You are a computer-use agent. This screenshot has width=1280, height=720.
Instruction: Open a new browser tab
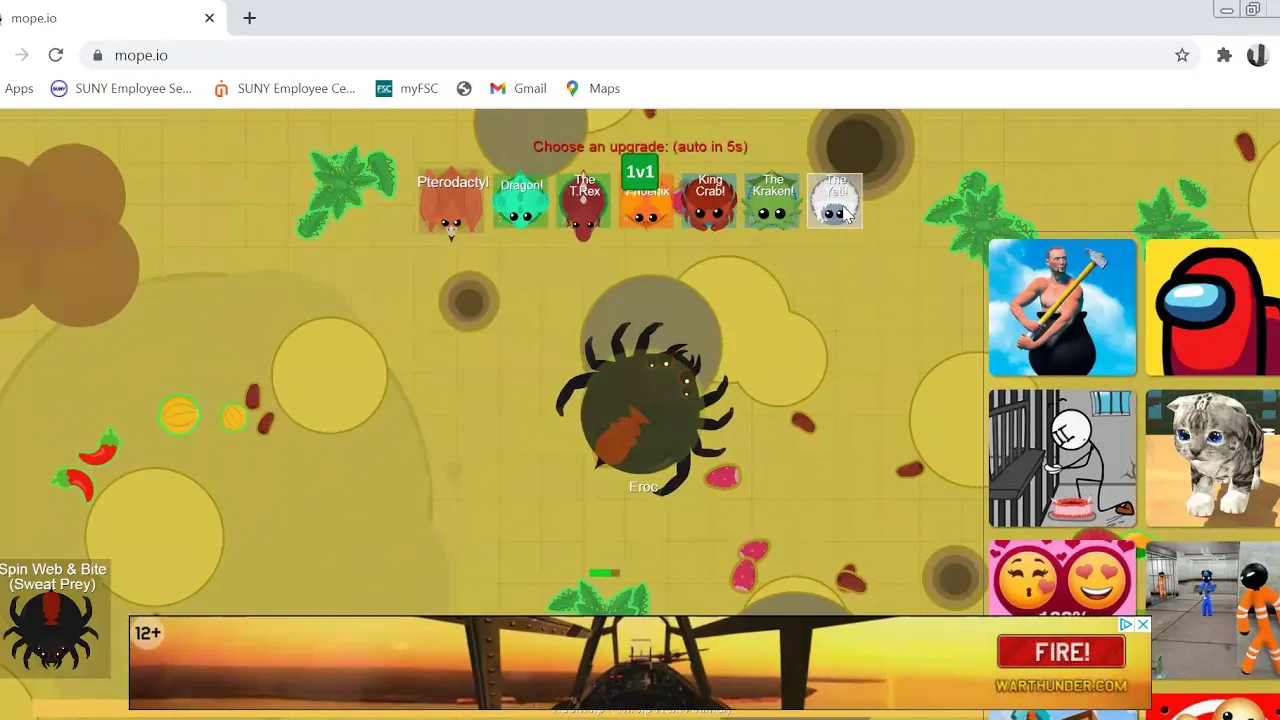[x=249, y=18]
